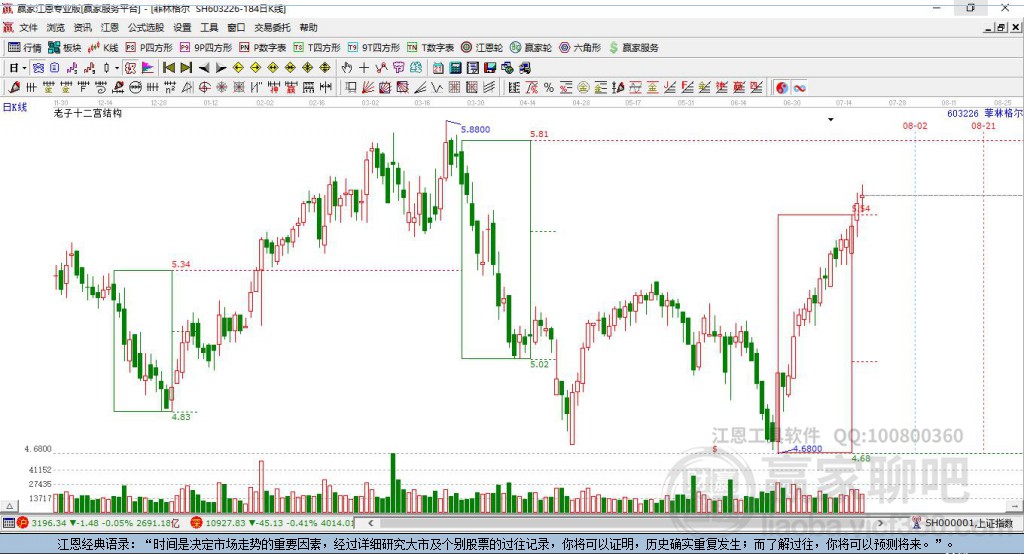This screenshot has height=554, width=1024.
Task: Open the 江恩 menu
Action: [110, 27]
